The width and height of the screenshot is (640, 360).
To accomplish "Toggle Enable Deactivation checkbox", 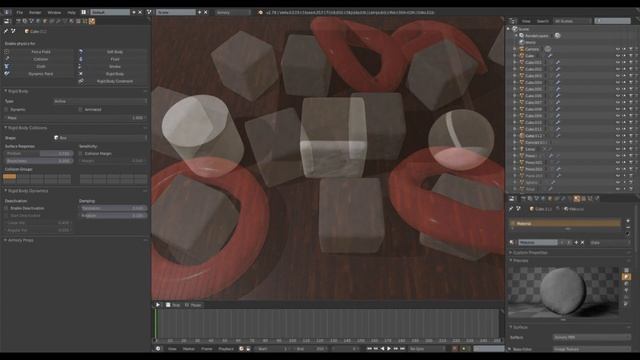I will click(x=7, y=208).
